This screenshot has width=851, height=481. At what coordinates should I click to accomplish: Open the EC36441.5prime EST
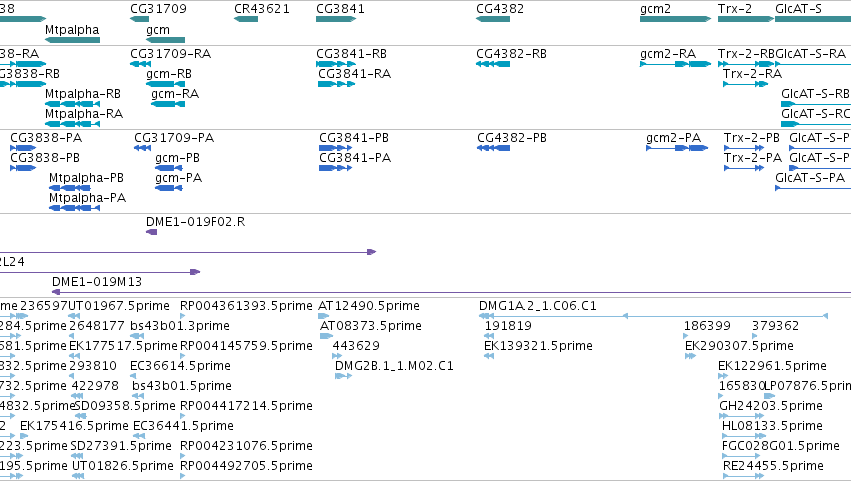(139, 436)
